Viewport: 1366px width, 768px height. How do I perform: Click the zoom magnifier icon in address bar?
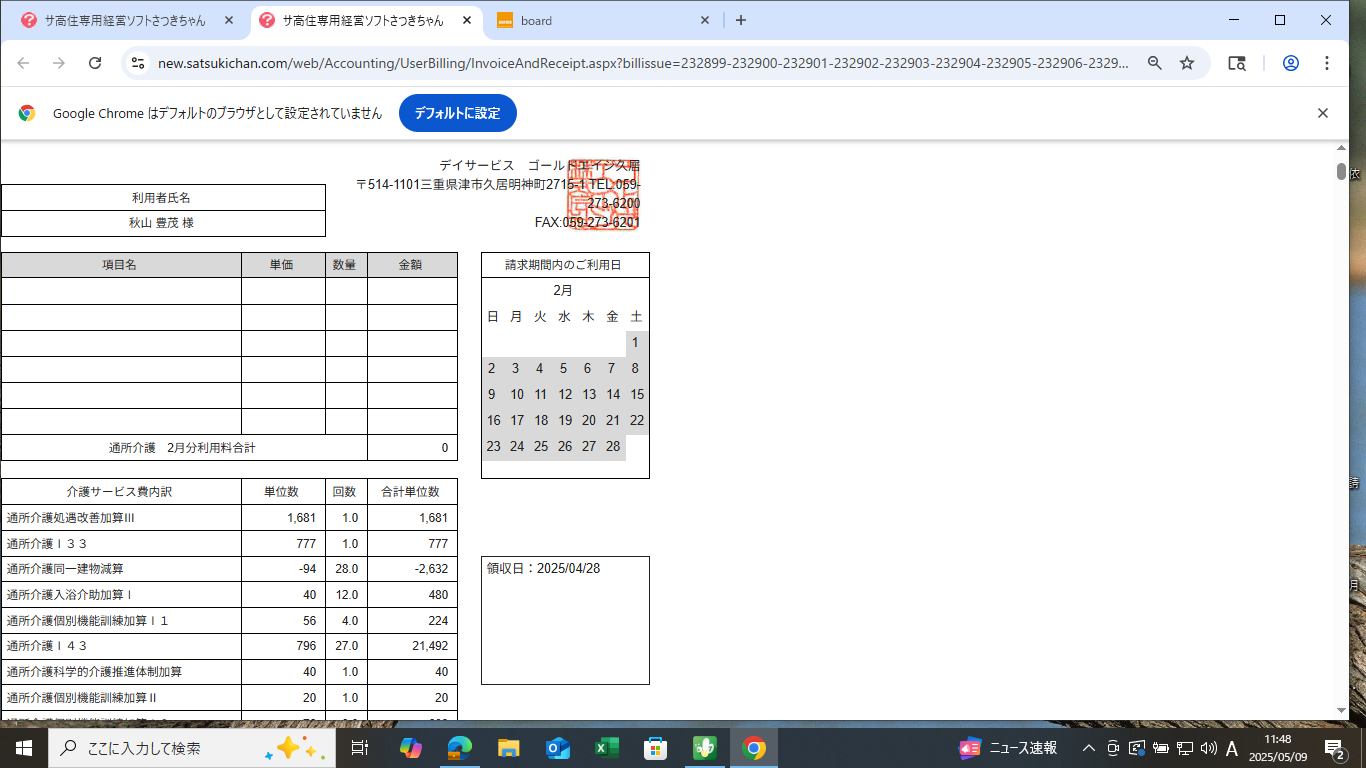tap(1155, 63)
